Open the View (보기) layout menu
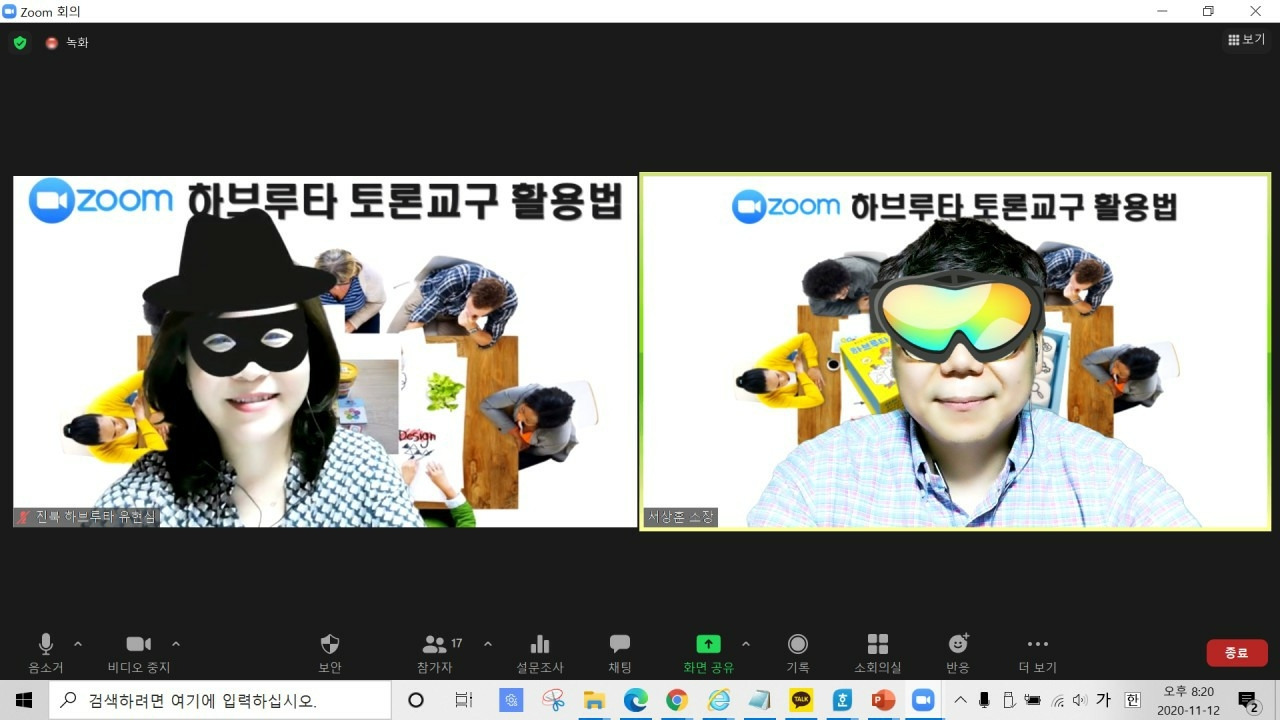This screenshot has height=720, width=1280. pos(1247,40)
